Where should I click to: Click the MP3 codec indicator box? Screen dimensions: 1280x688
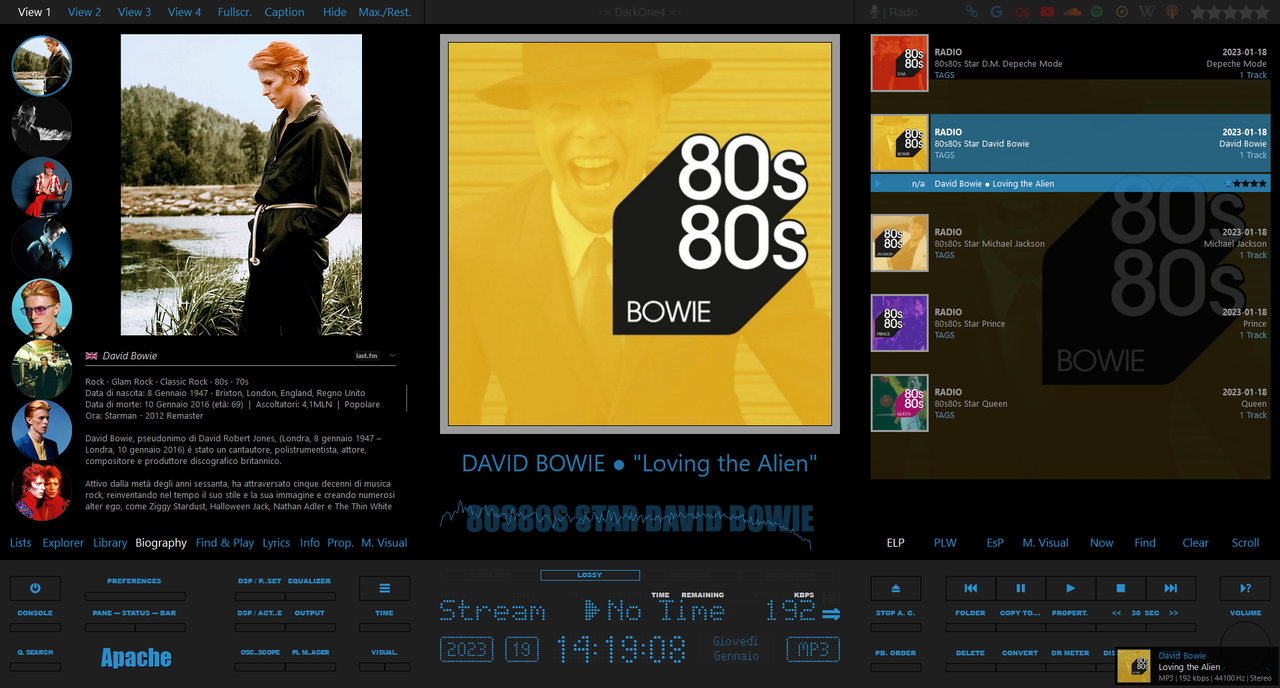tap(813, 649)
